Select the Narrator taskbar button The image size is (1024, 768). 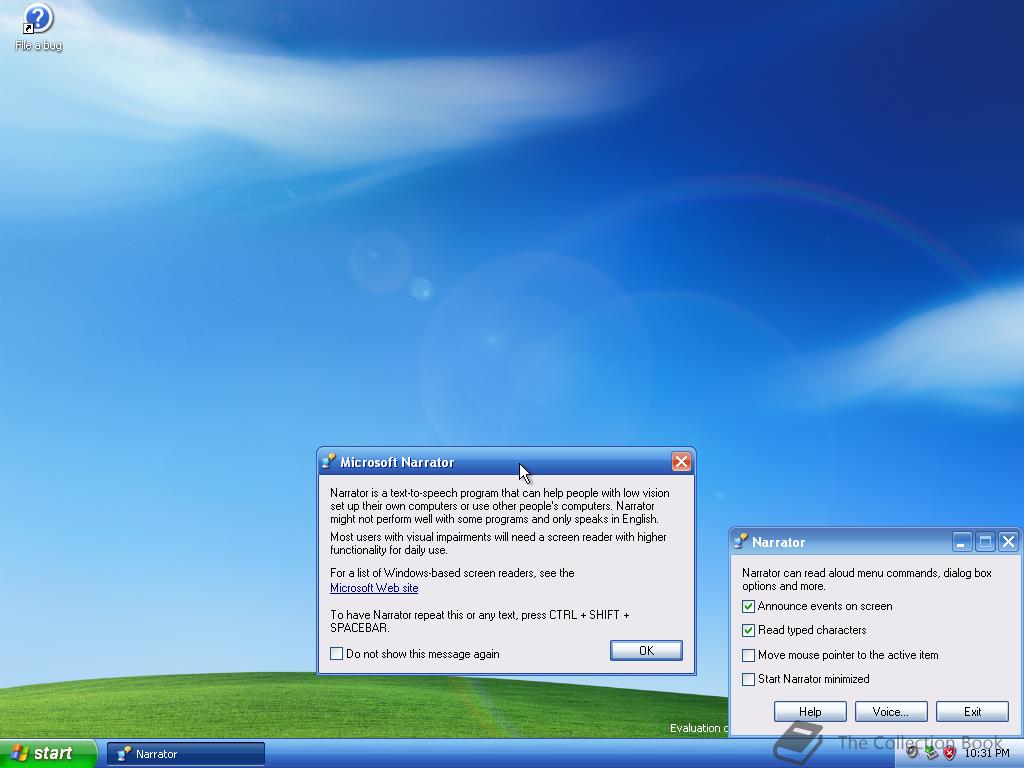coord(186,754)
